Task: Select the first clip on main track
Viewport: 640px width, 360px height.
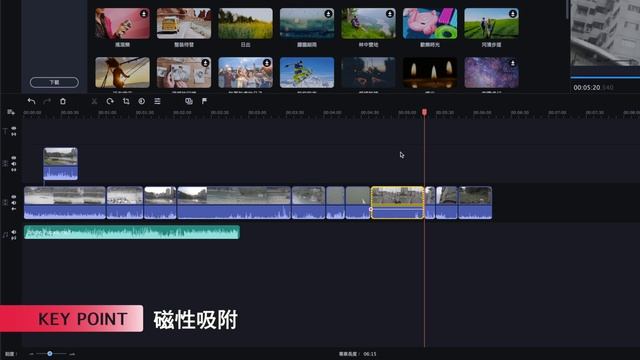Action: 65,203
